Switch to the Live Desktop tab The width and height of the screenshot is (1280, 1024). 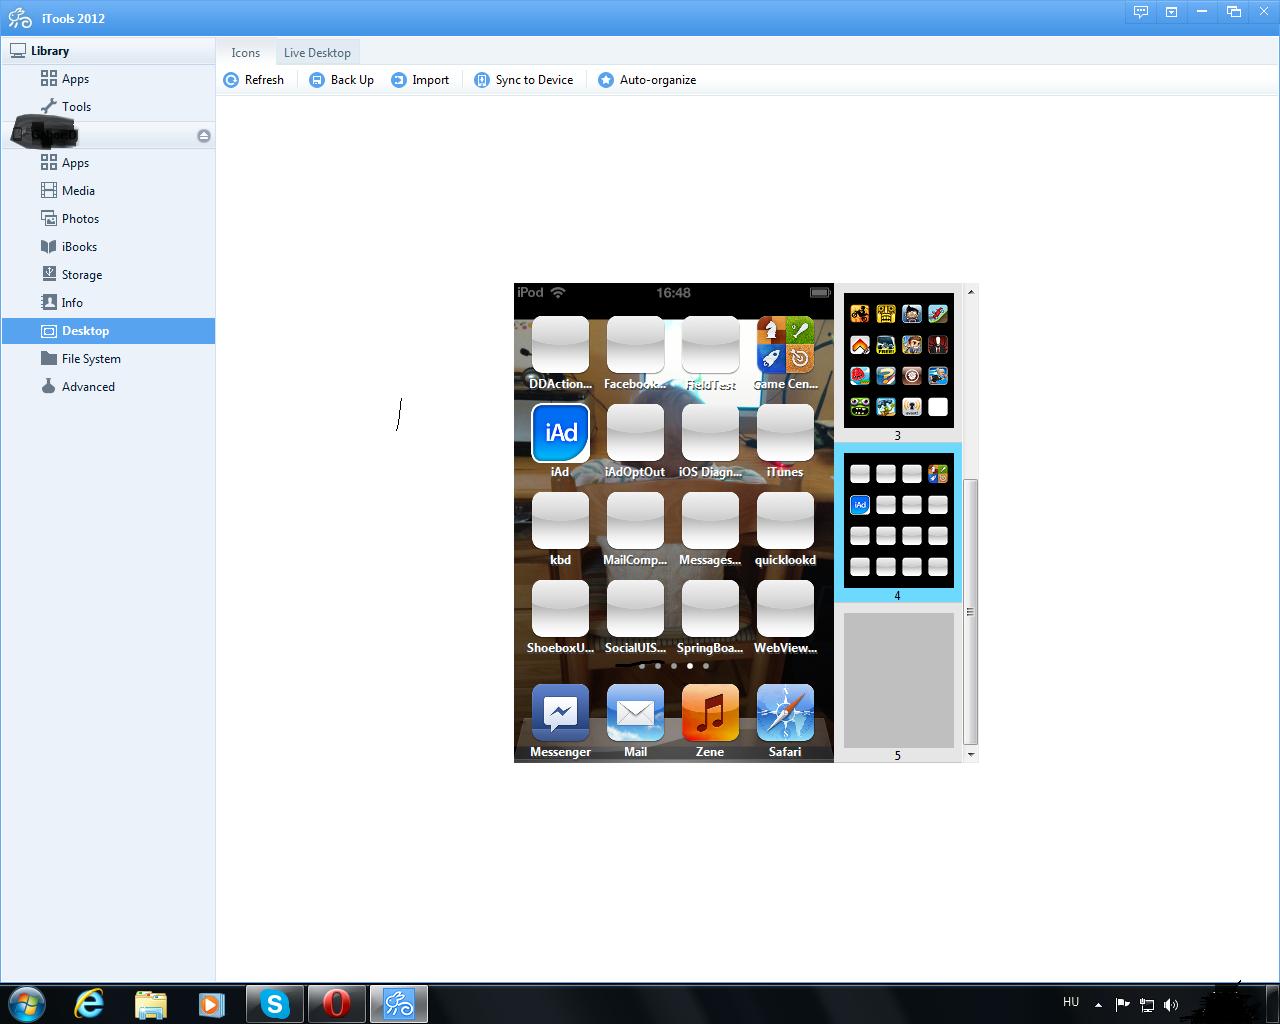pyautogui.click(x=317, y=53)
